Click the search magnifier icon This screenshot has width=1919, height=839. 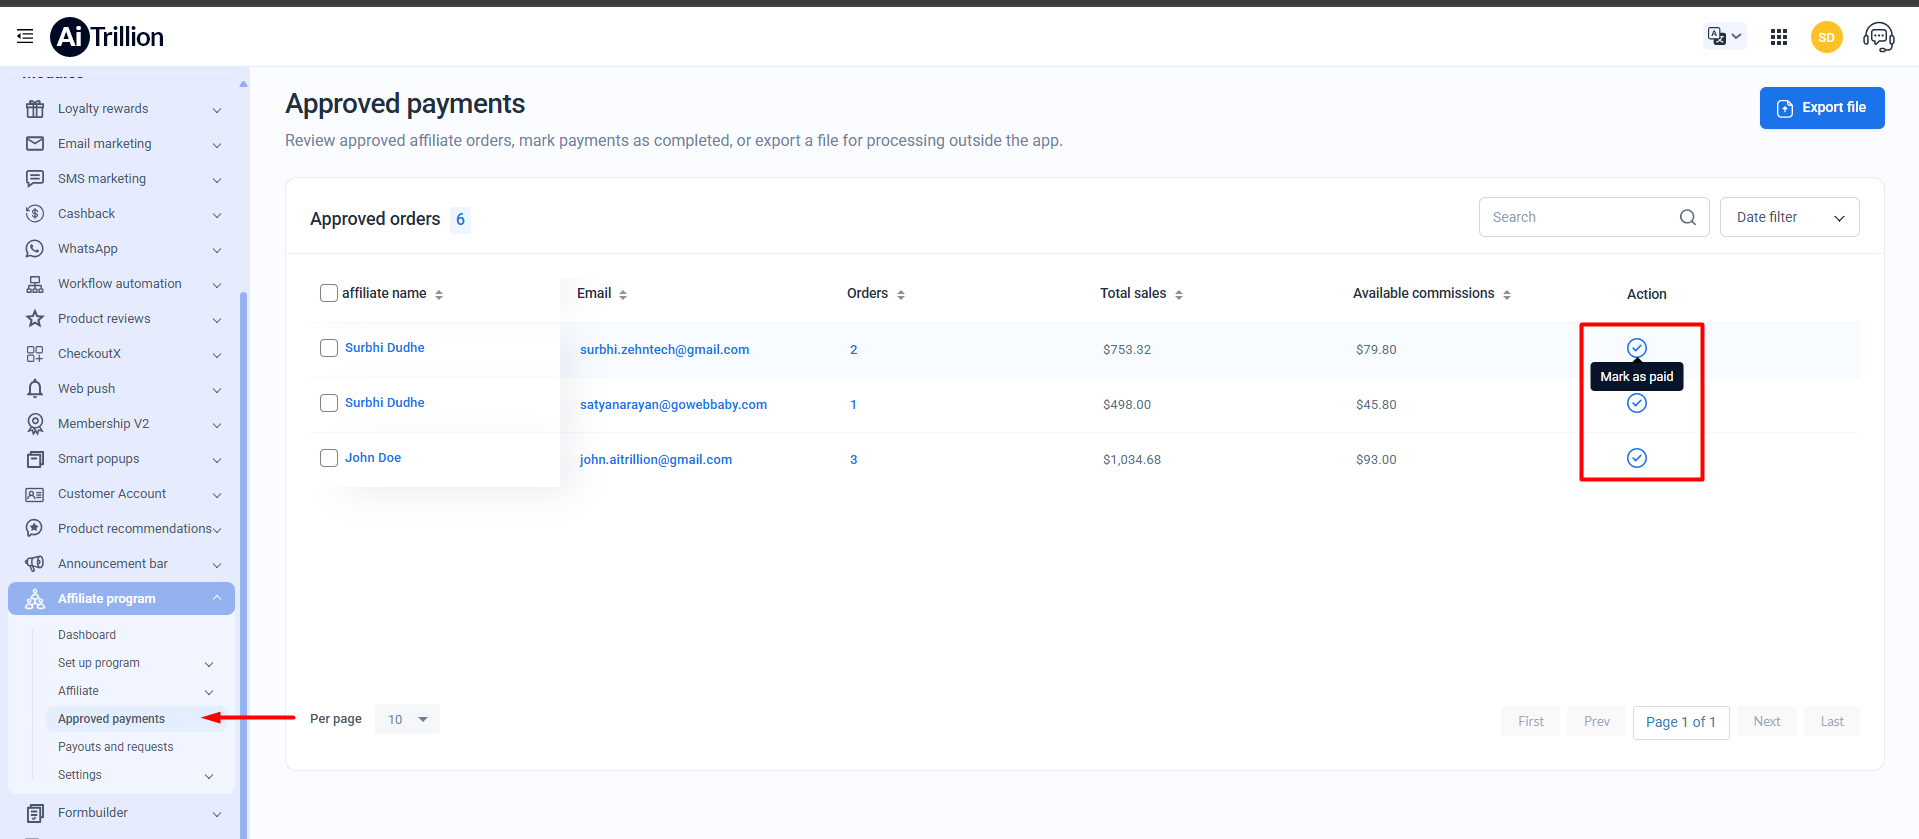point(1687,217)
